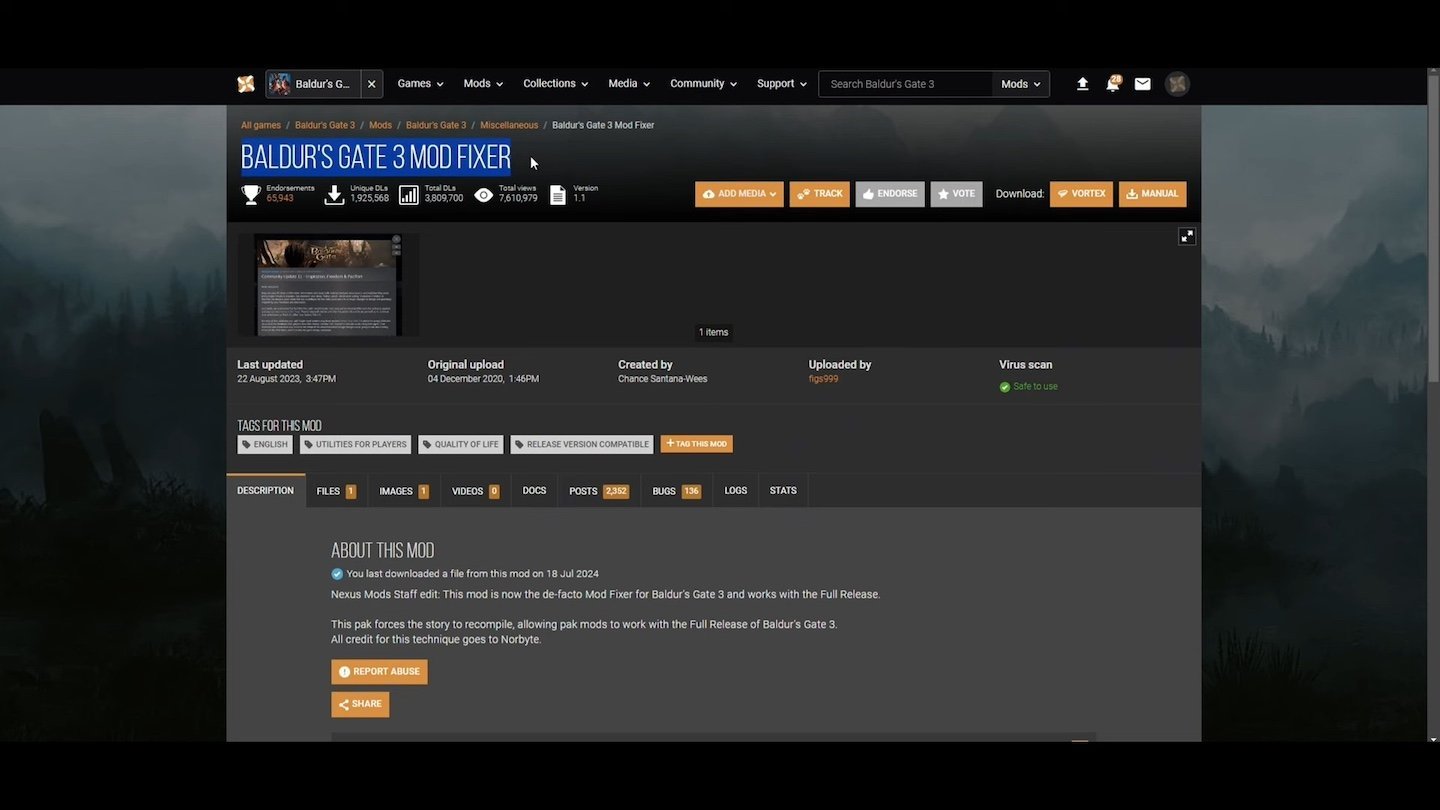Viewport: 1440px width, 810px height.
Task: Download the mod using Vortex button
Action: coord(1081,194)
